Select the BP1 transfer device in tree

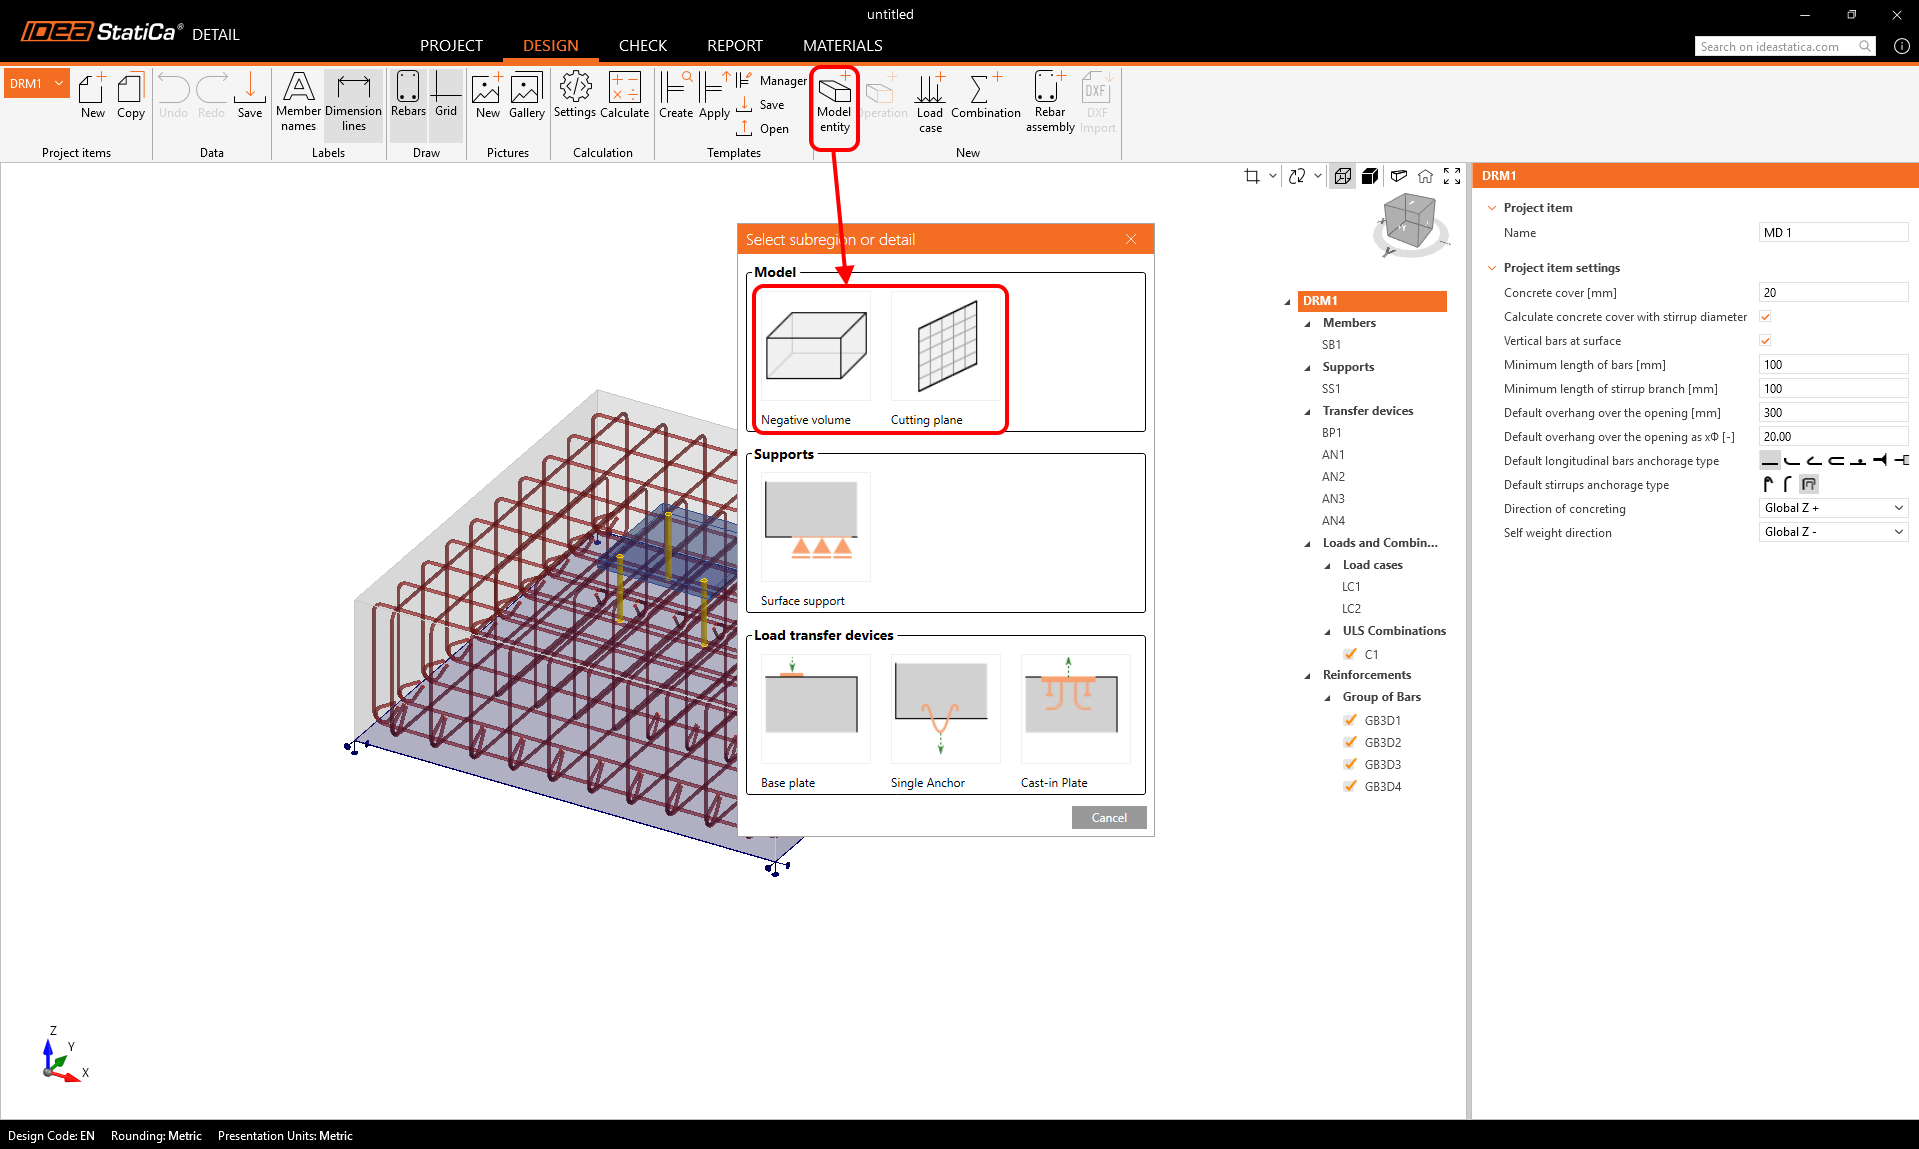1331,433
